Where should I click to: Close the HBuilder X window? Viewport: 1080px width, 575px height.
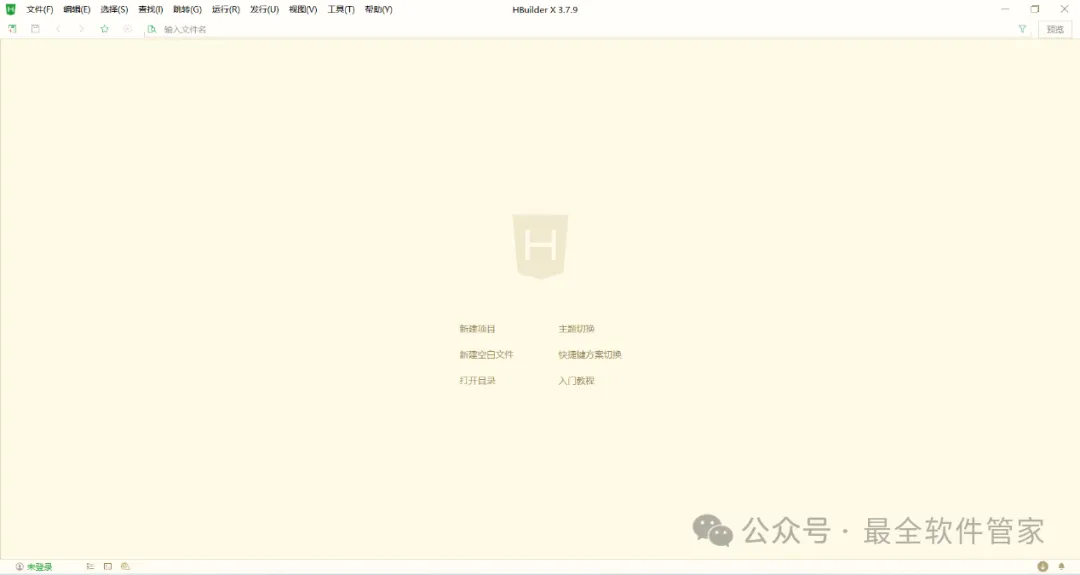1064,9
